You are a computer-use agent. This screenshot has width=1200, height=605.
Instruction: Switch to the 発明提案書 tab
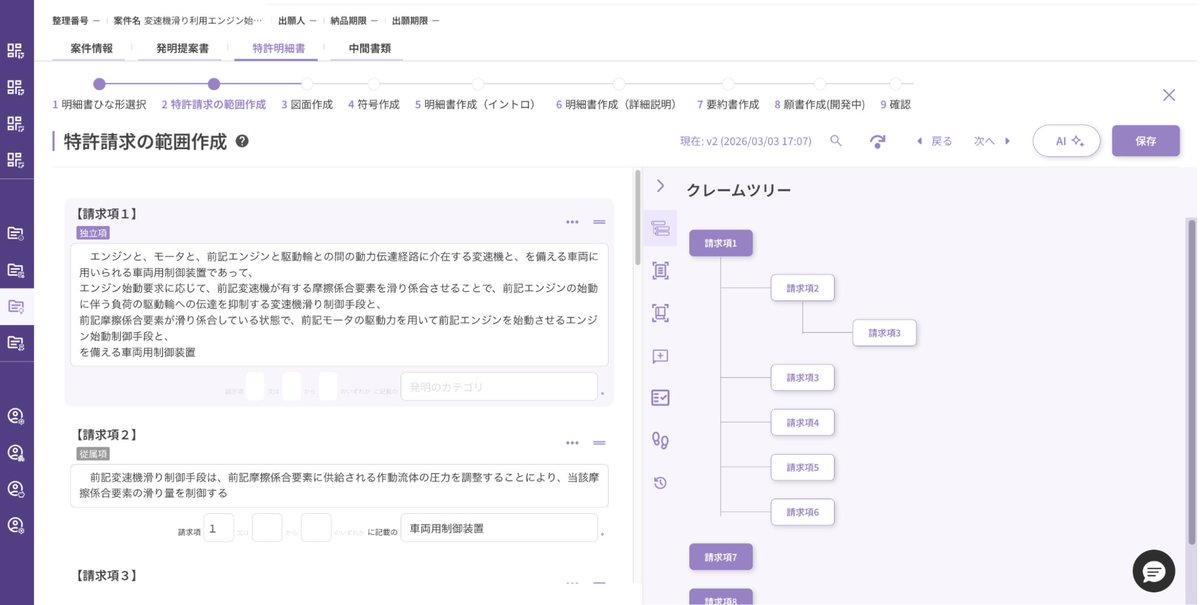(x=182, y=48)
